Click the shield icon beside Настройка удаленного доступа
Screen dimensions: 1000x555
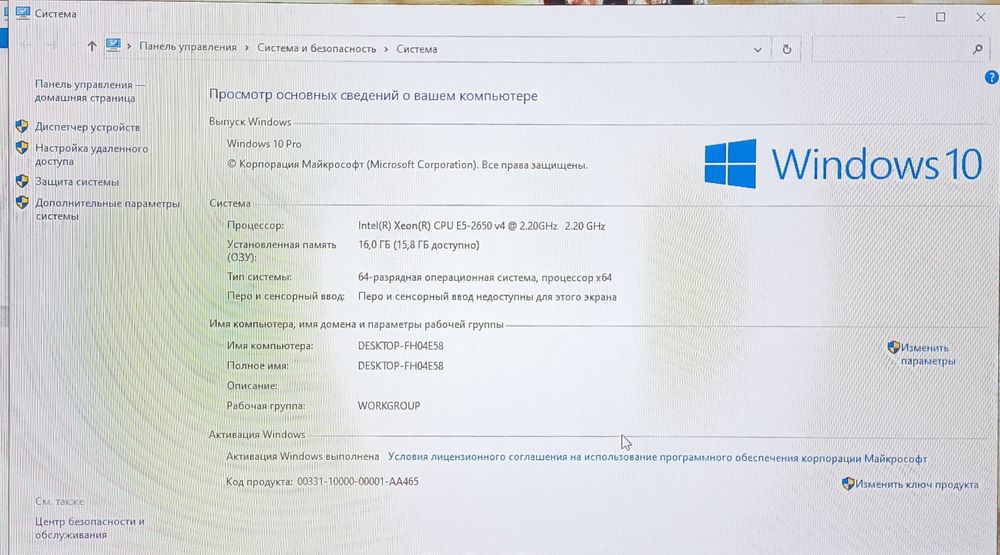coord(22,148)
